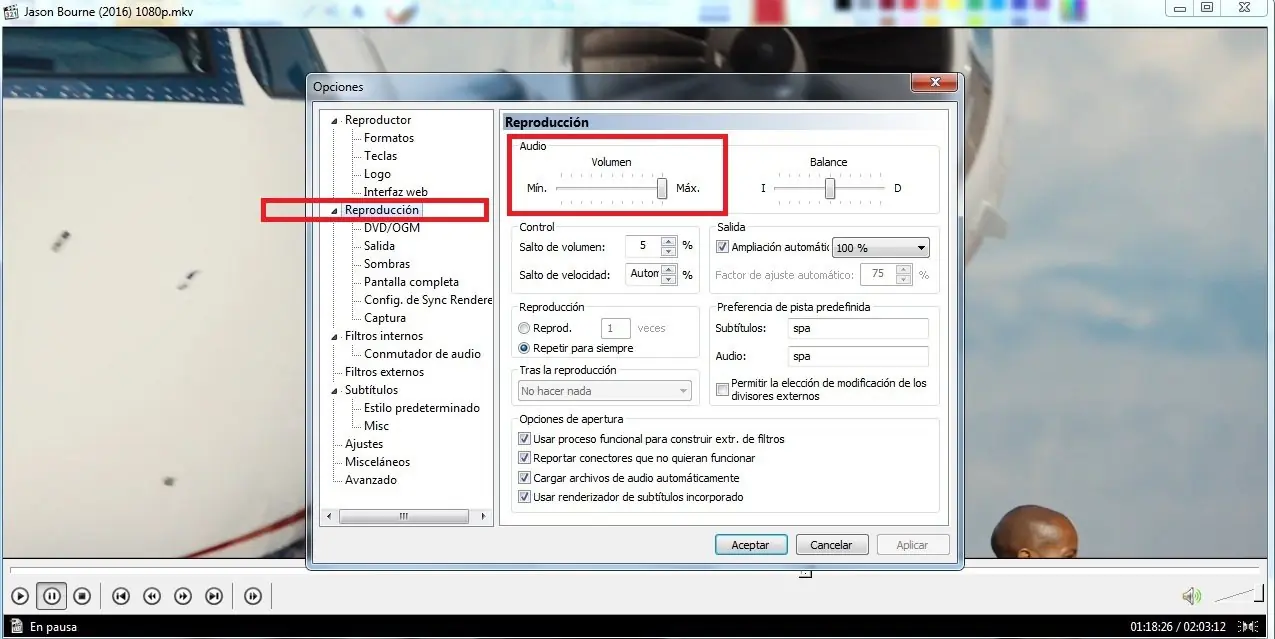Click the Play button in the player toolbar

20,597
